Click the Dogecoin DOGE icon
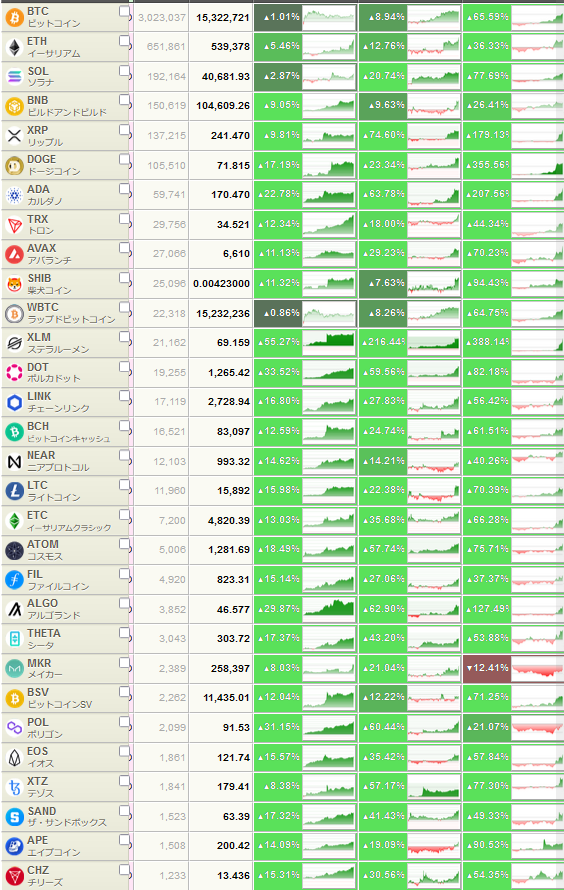 tap(14, 166)
